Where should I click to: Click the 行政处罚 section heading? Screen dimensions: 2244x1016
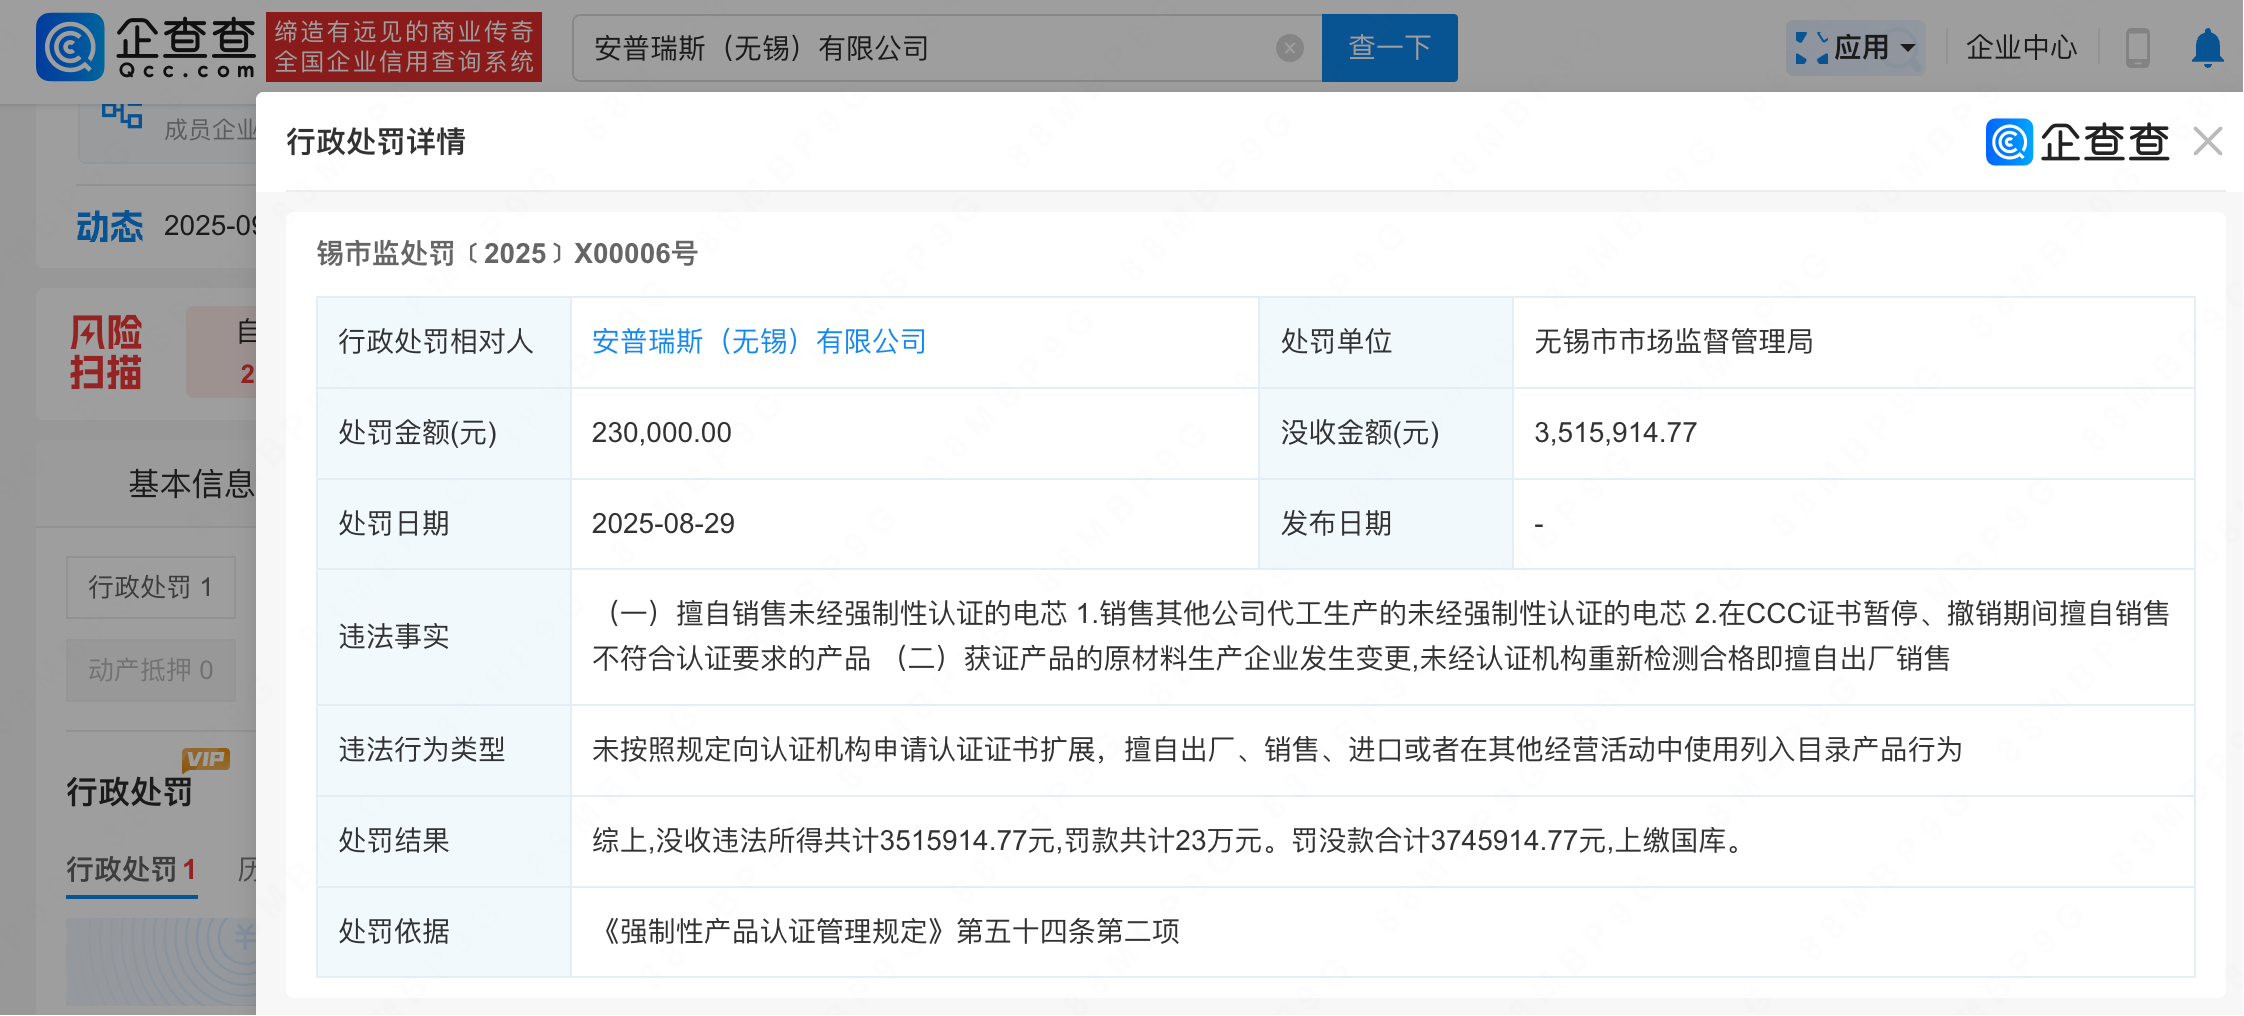point(129,792)
